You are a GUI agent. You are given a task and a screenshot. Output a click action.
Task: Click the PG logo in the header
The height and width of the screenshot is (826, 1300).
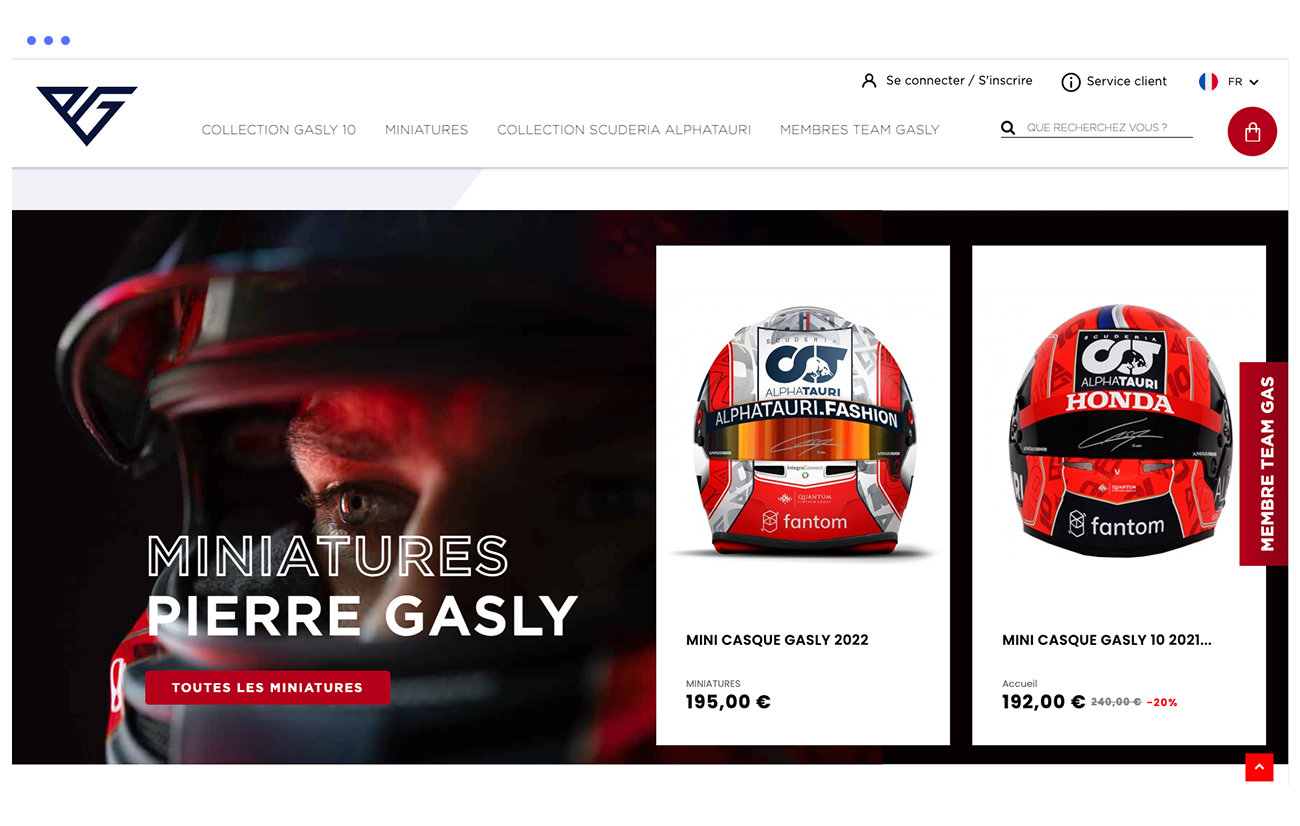87,115
